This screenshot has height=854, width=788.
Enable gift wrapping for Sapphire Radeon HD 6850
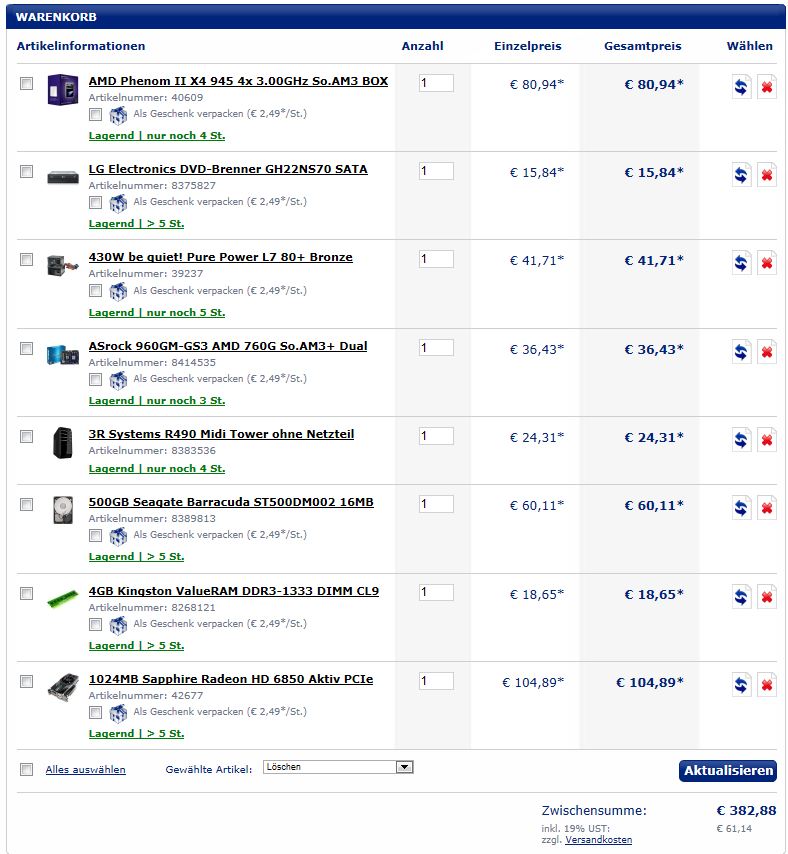point(95,712)
